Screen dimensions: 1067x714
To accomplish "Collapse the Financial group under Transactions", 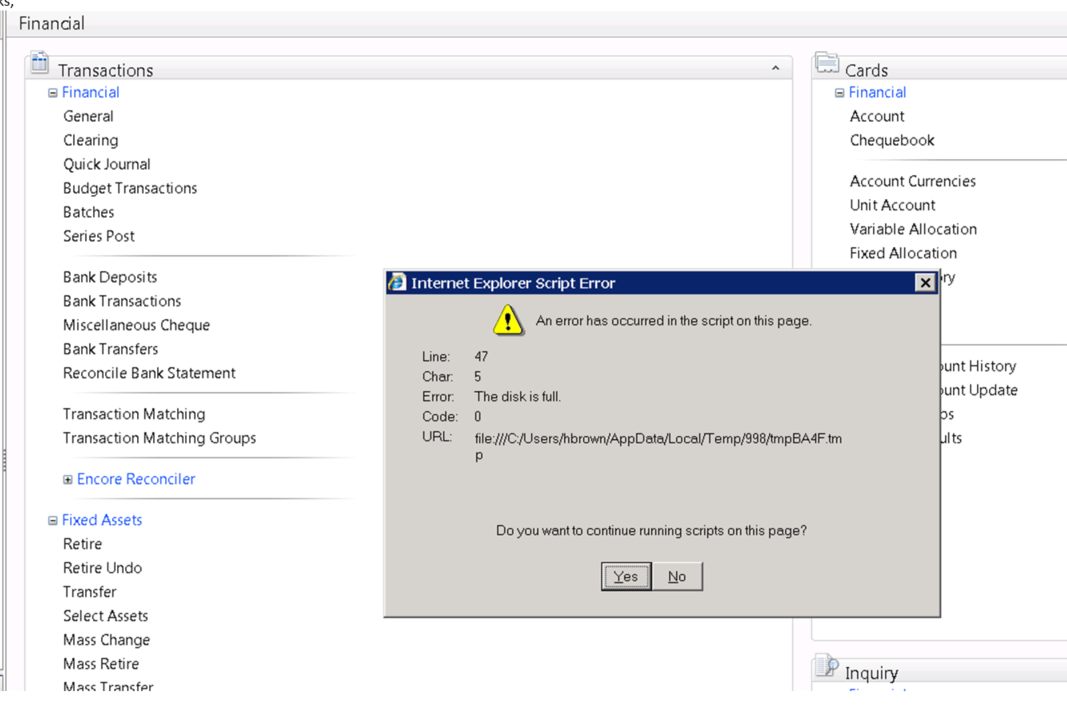I will tap(53, 93).
